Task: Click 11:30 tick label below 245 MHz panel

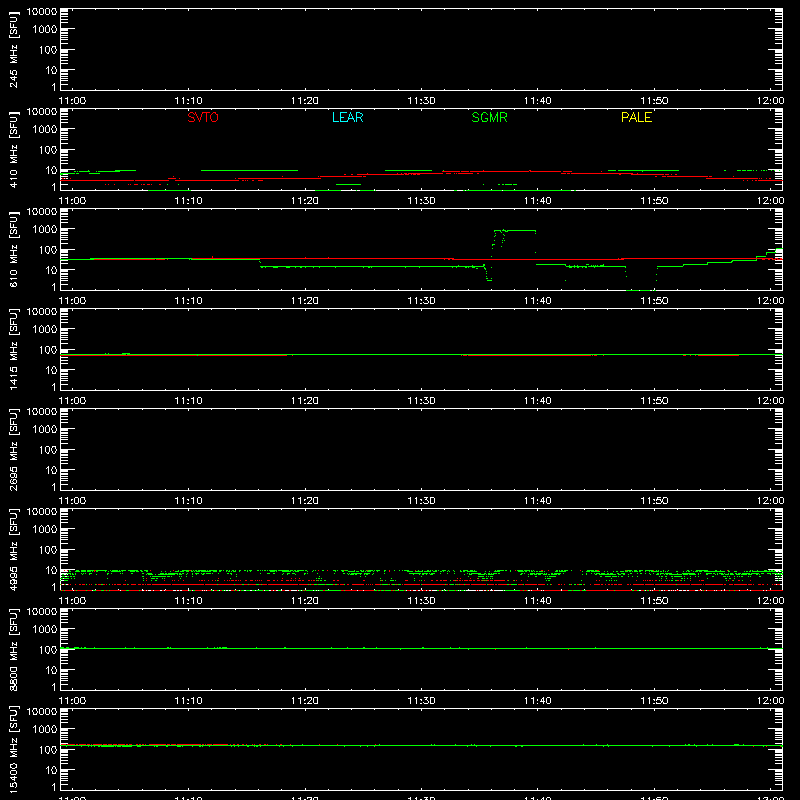Action: pos(421,101)
